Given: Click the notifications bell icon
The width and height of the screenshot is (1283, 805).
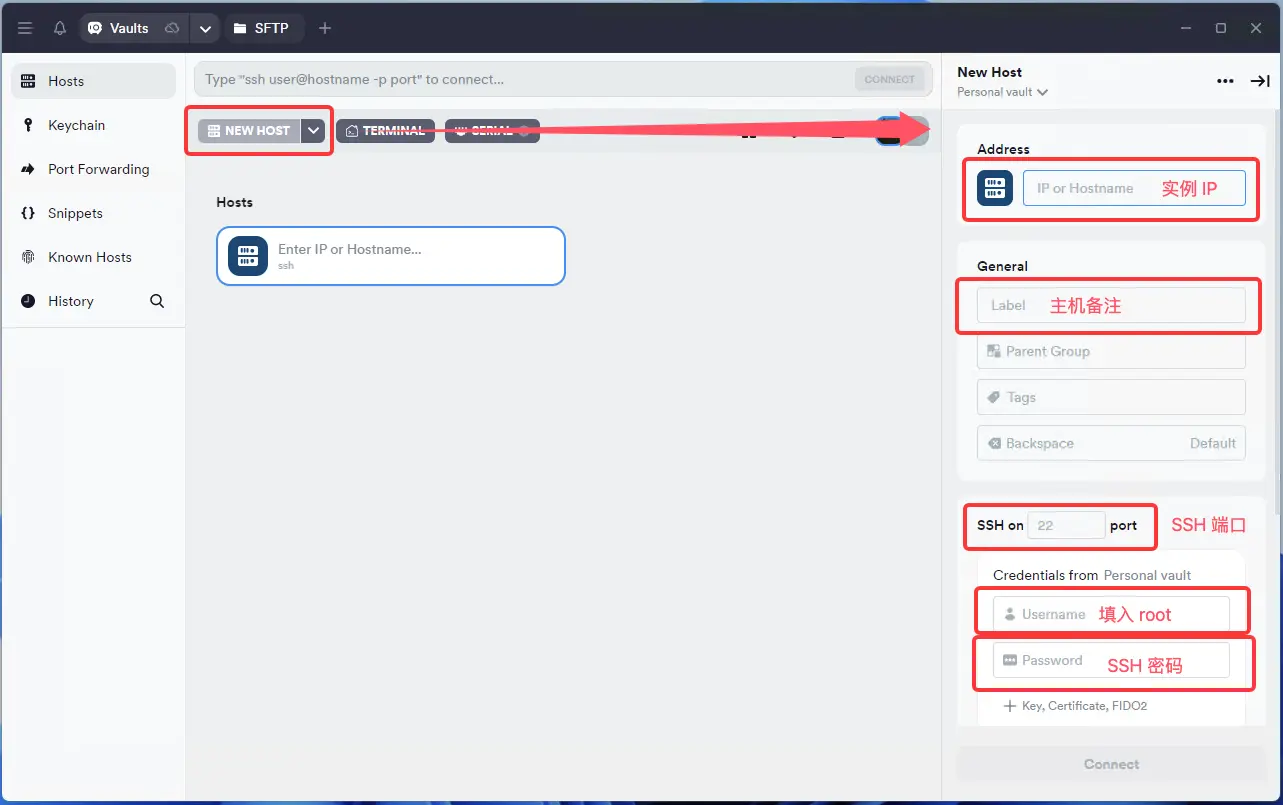Looking at the screenshot, I should click(60, 28).
